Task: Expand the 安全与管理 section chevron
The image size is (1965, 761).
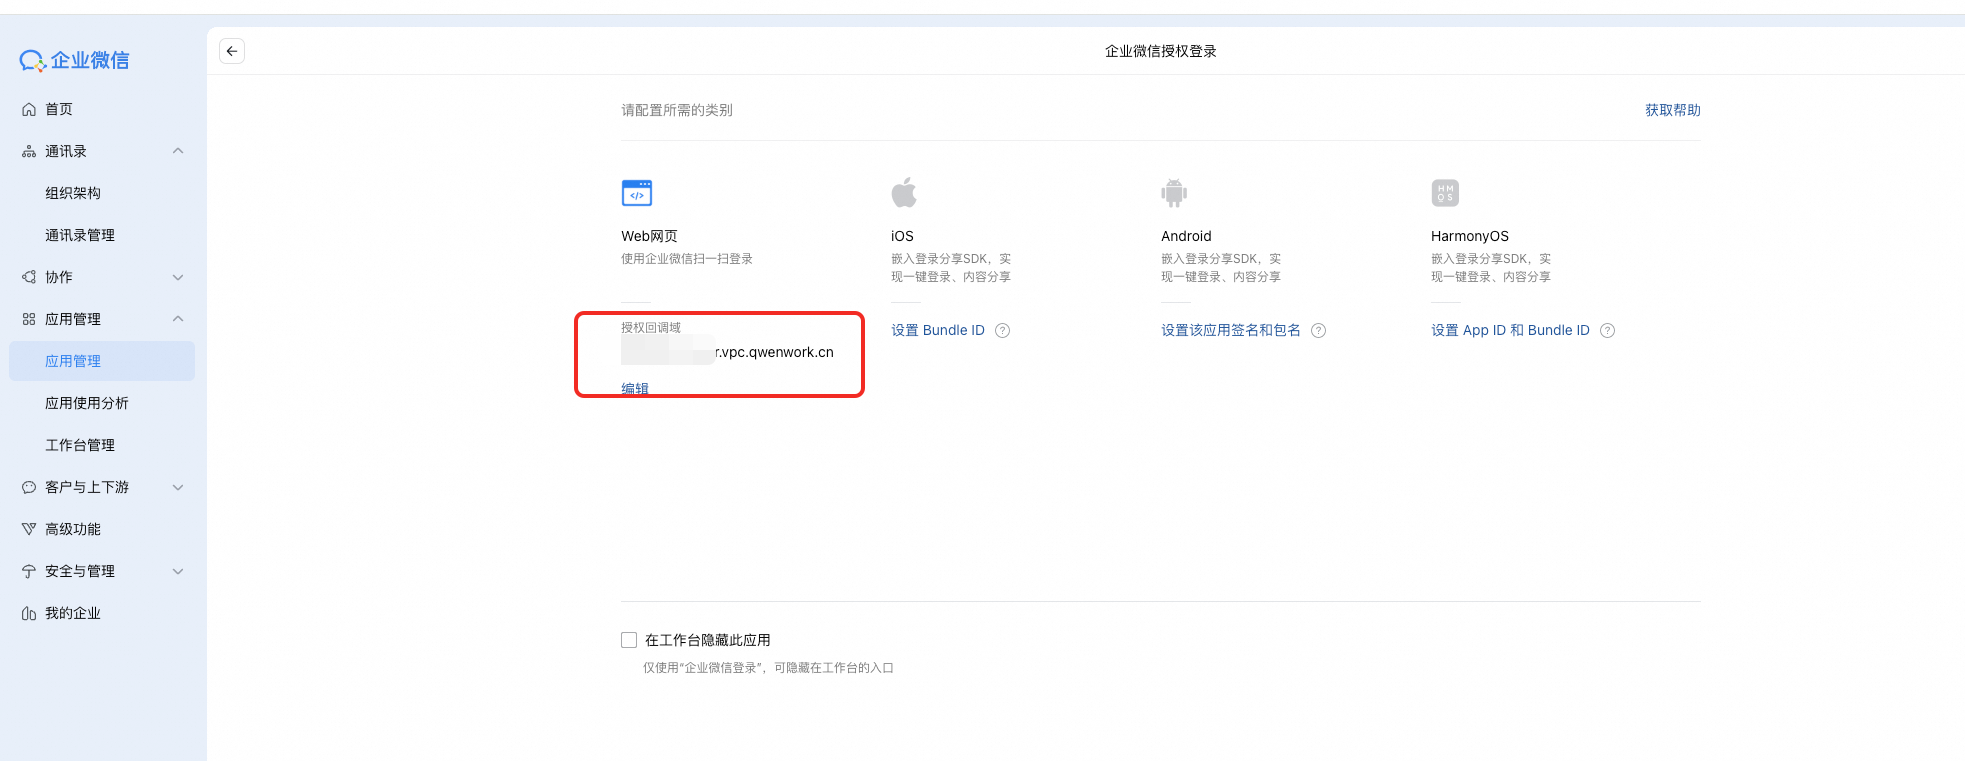Action: (x=178, y=571)
